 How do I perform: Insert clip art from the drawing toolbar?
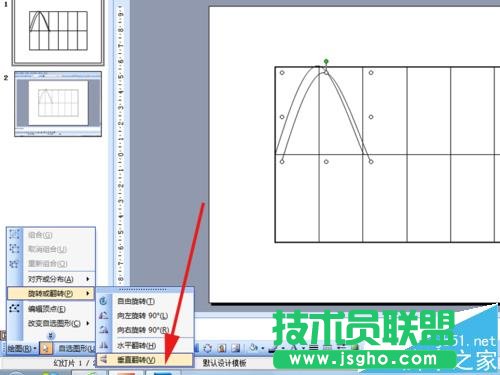(222, 348)
